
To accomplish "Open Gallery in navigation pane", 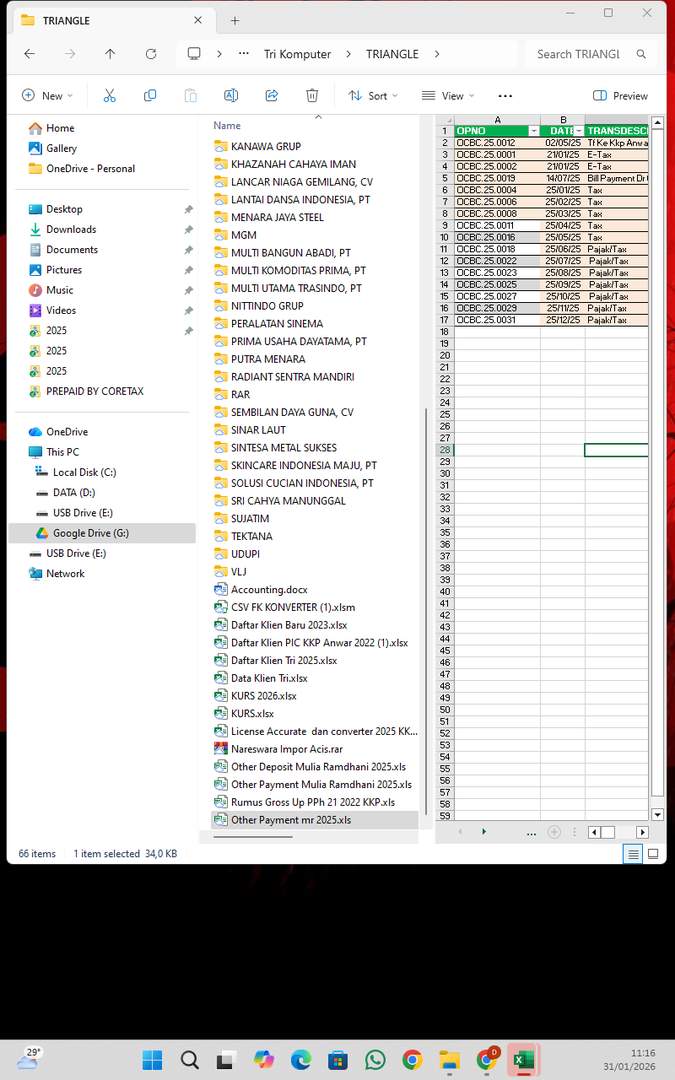I will (x=61, y=148).
